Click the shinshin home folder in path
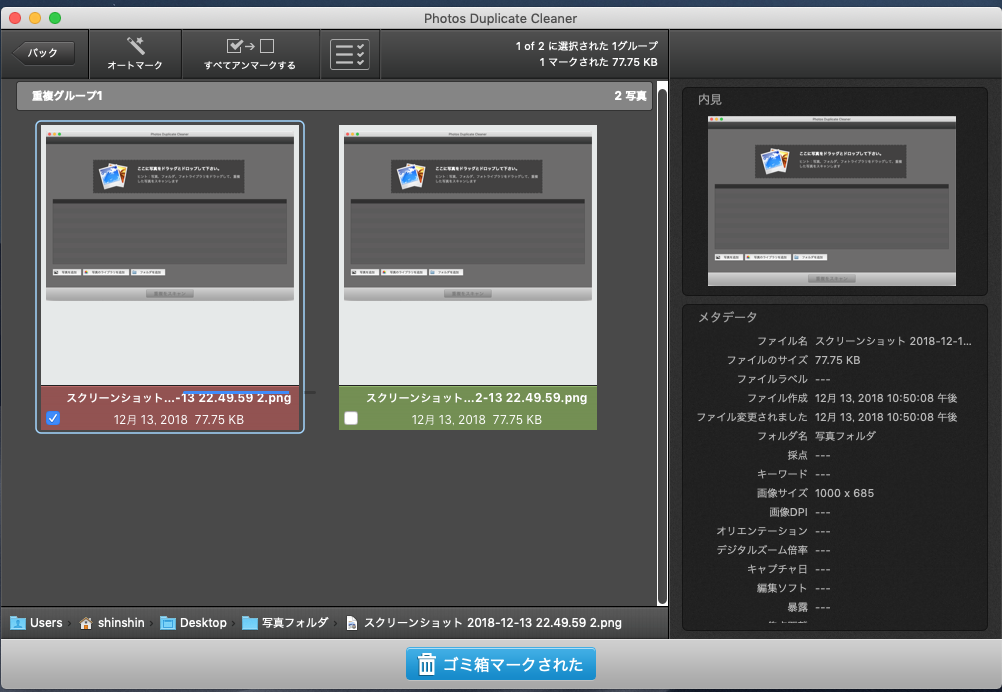 112,622
